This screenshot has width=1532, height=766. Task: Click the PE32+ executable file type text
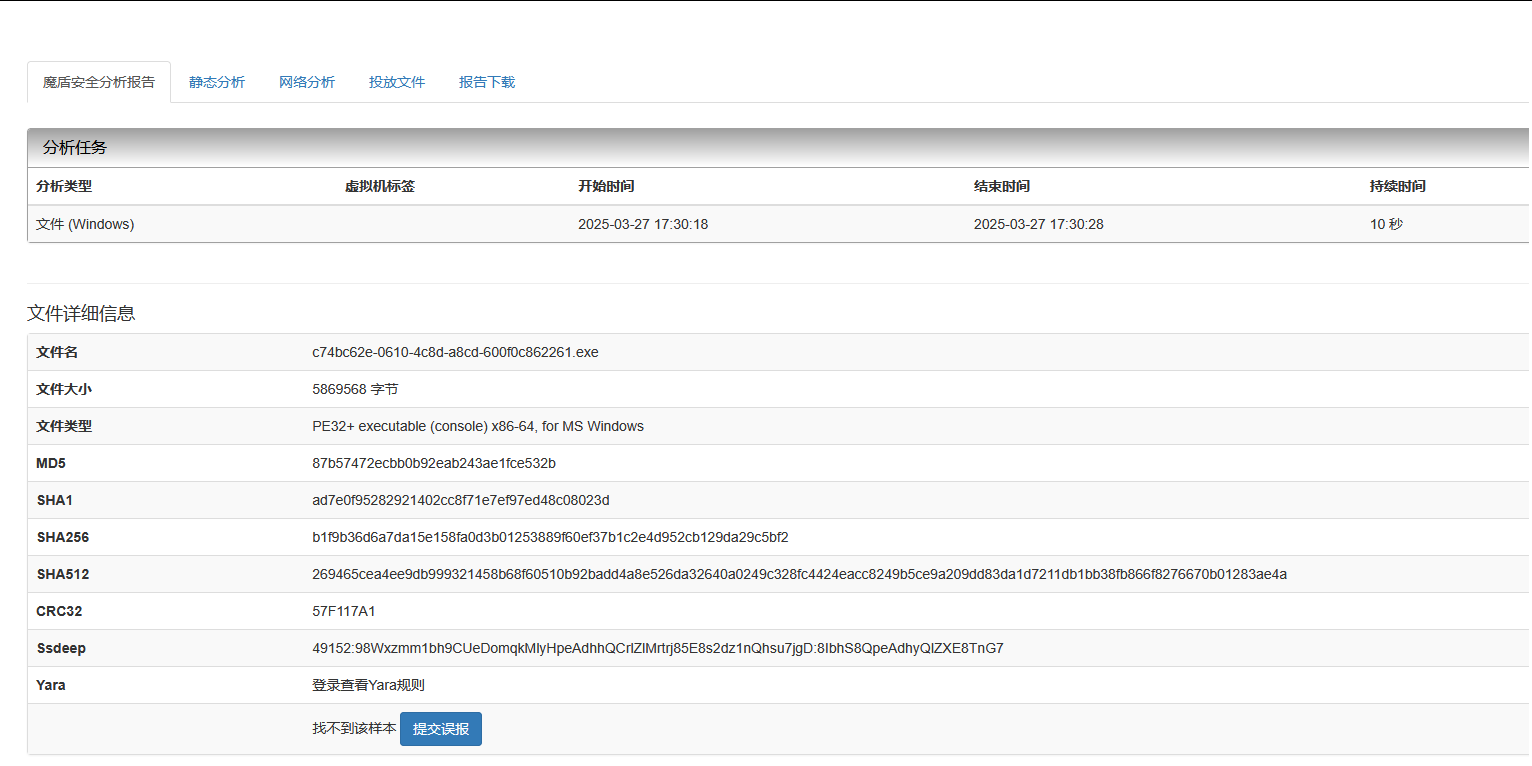tap(478, 426)
